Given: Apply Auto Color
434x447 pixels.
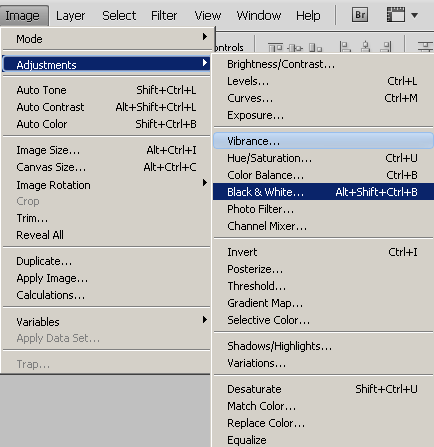Looking at the screenshot, I should point(106,124).
